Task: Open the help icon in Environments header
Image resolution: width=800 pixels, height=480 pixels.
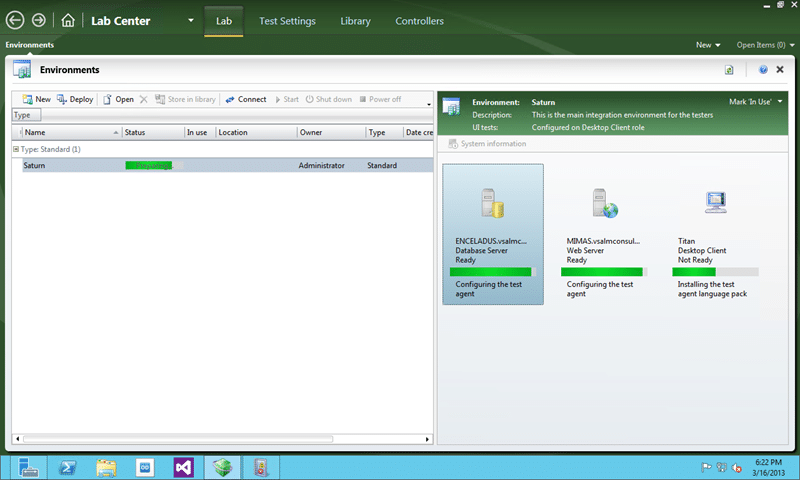Action: (x=763, y=70)
